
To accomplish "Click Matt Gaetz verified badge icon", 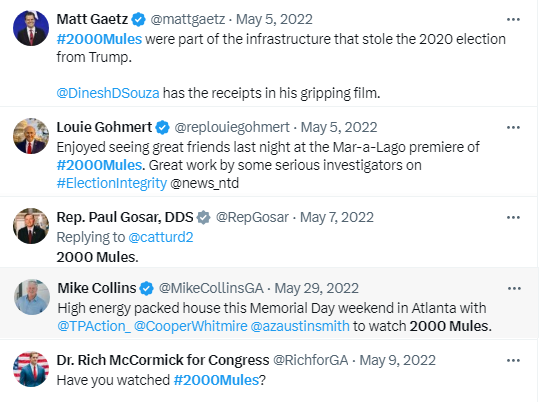I will (x=139, y=20).
